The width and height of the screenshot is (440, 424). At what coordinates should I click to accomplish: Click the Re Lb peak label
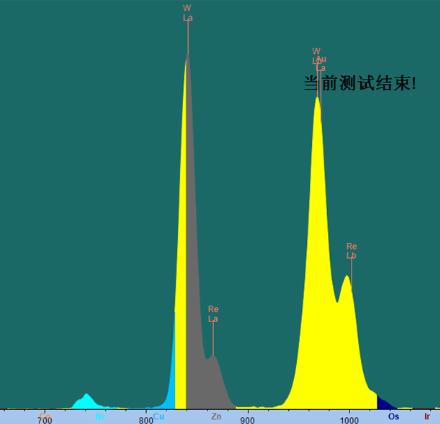[352, 251]
